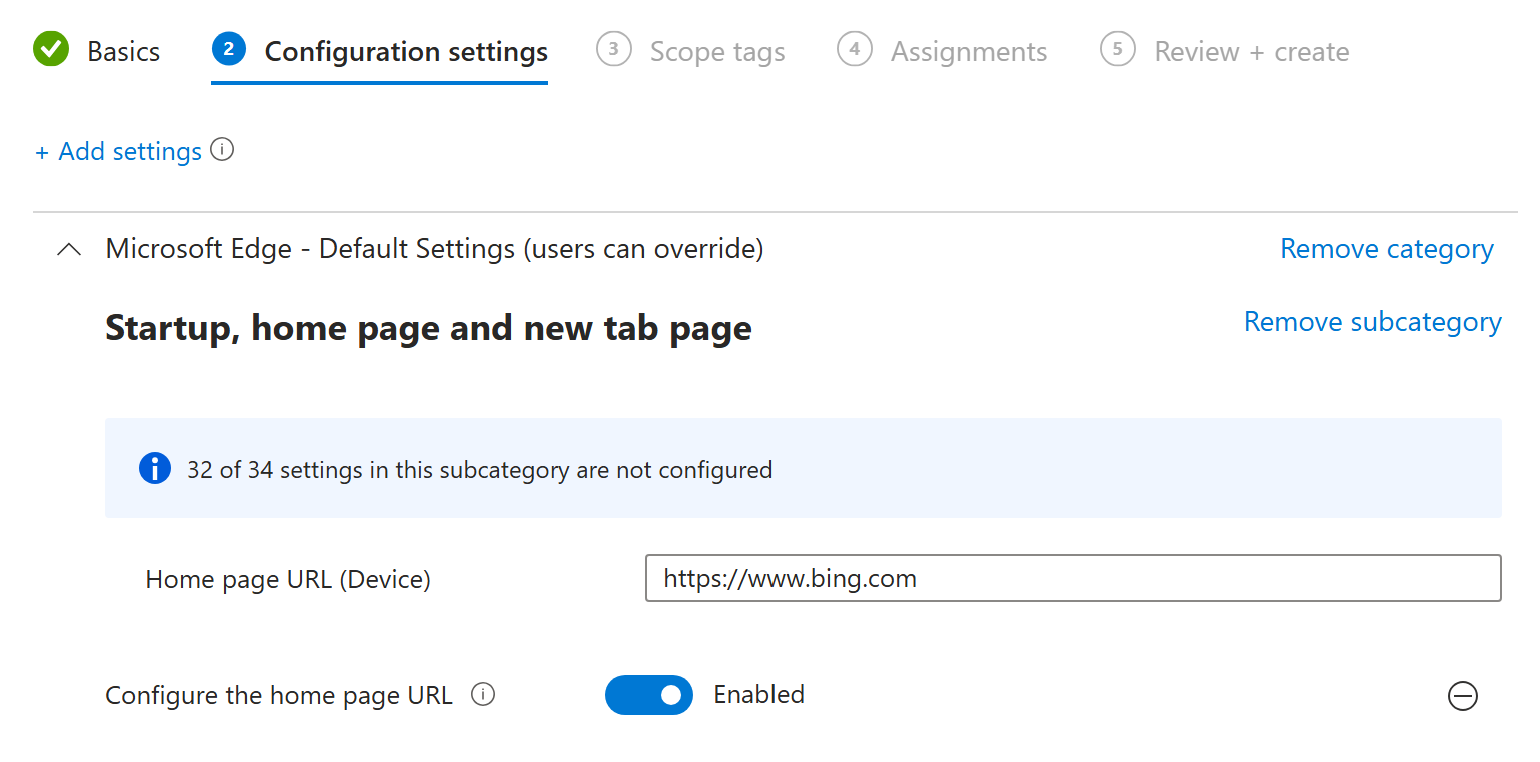This screenshot has width=1540, height=762.
Task: Click the Home page URL text field
Action: click(1072, 578)
